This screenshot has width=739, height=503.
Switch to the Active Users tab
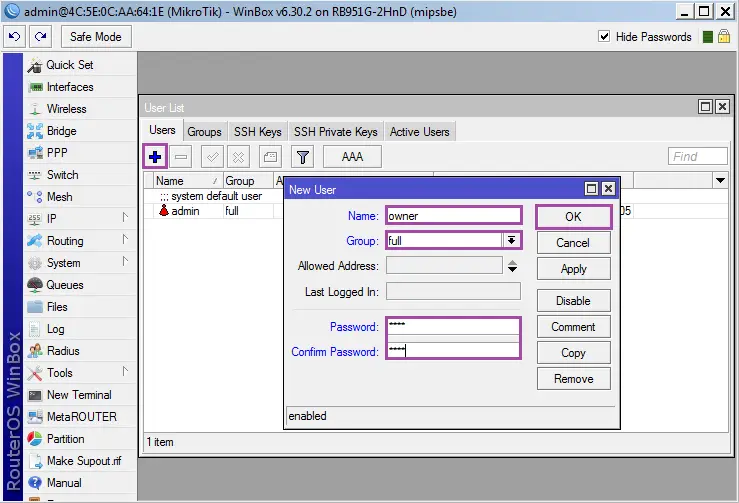419,132
